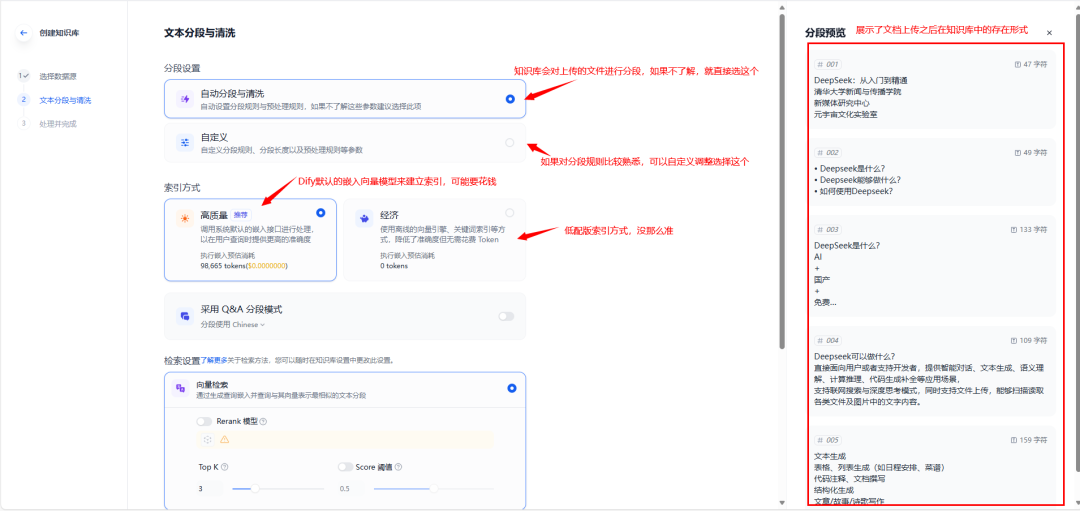This screenshot has width=1080, height=511.
Task: Click the help icon beside Top K
Action: click(x=225, y=467)
